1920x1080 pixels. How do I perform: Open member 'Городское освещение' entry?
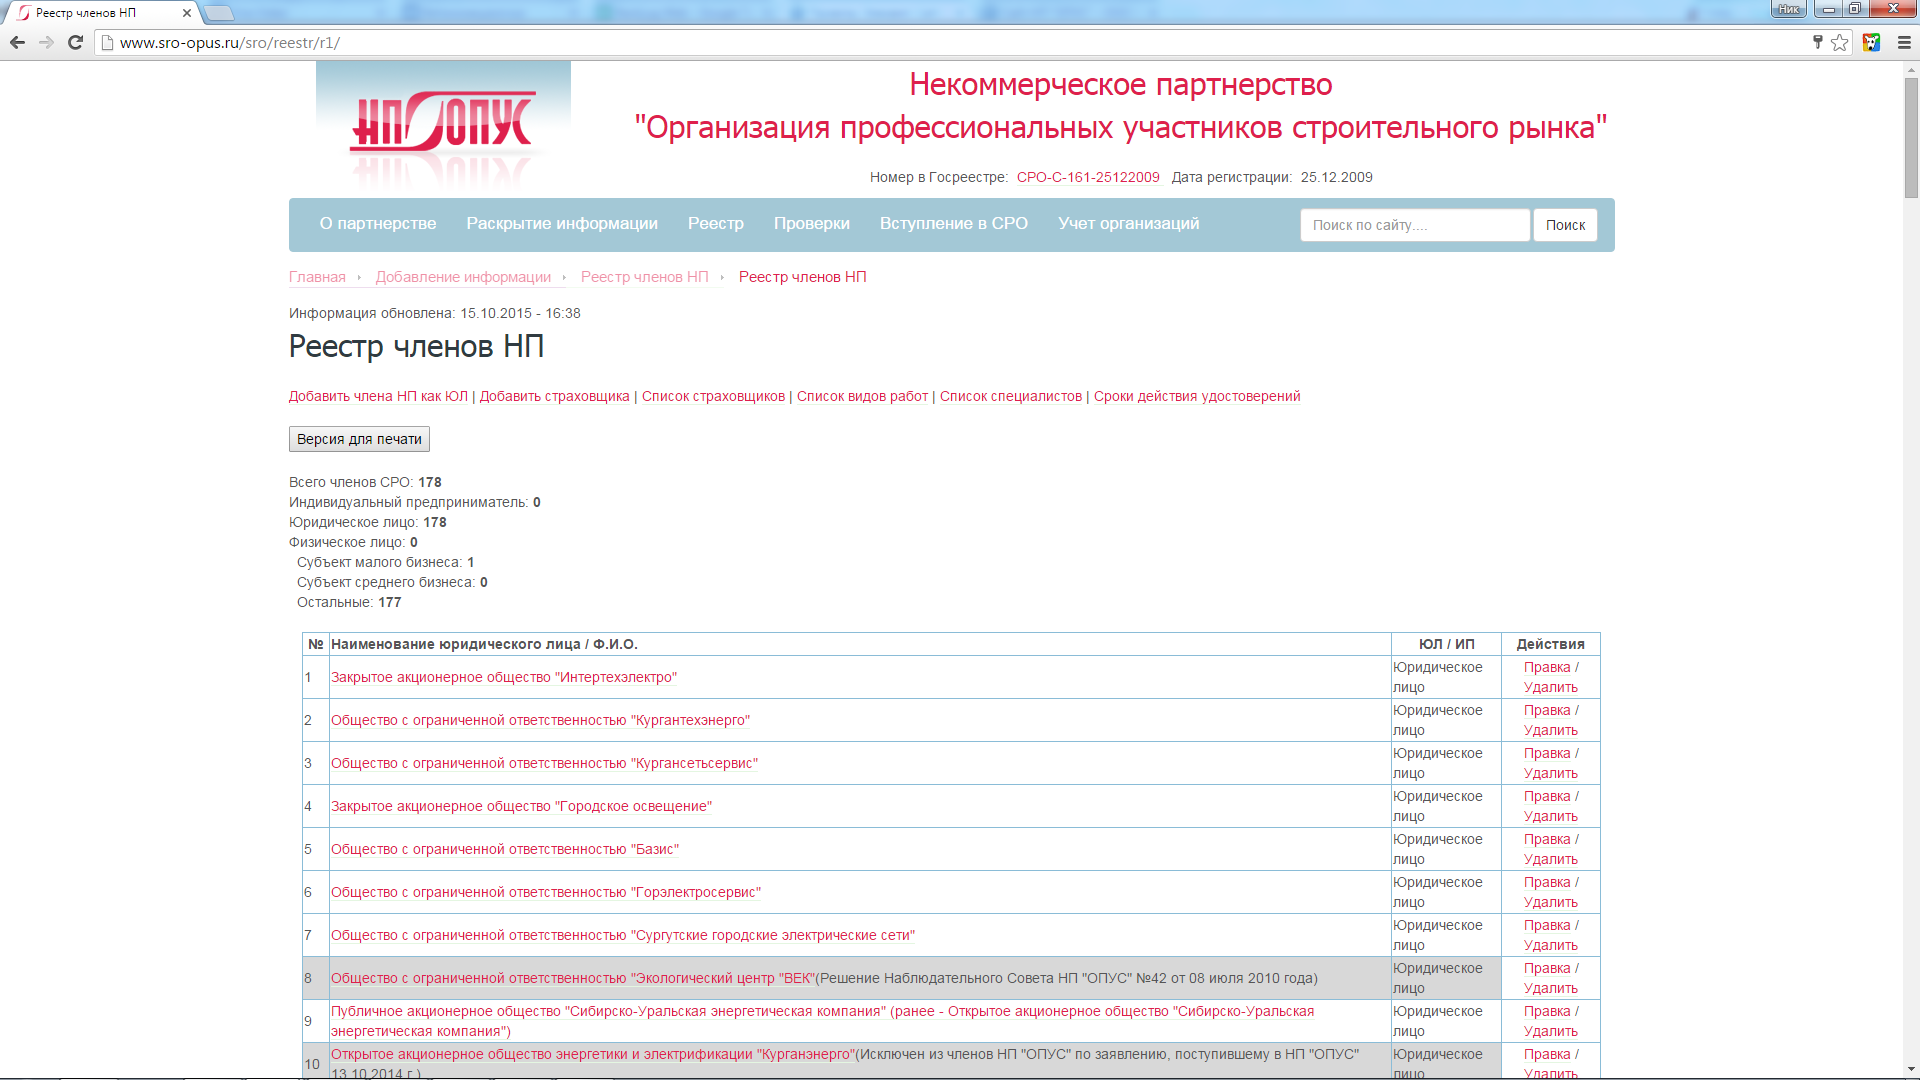[521, 807]
